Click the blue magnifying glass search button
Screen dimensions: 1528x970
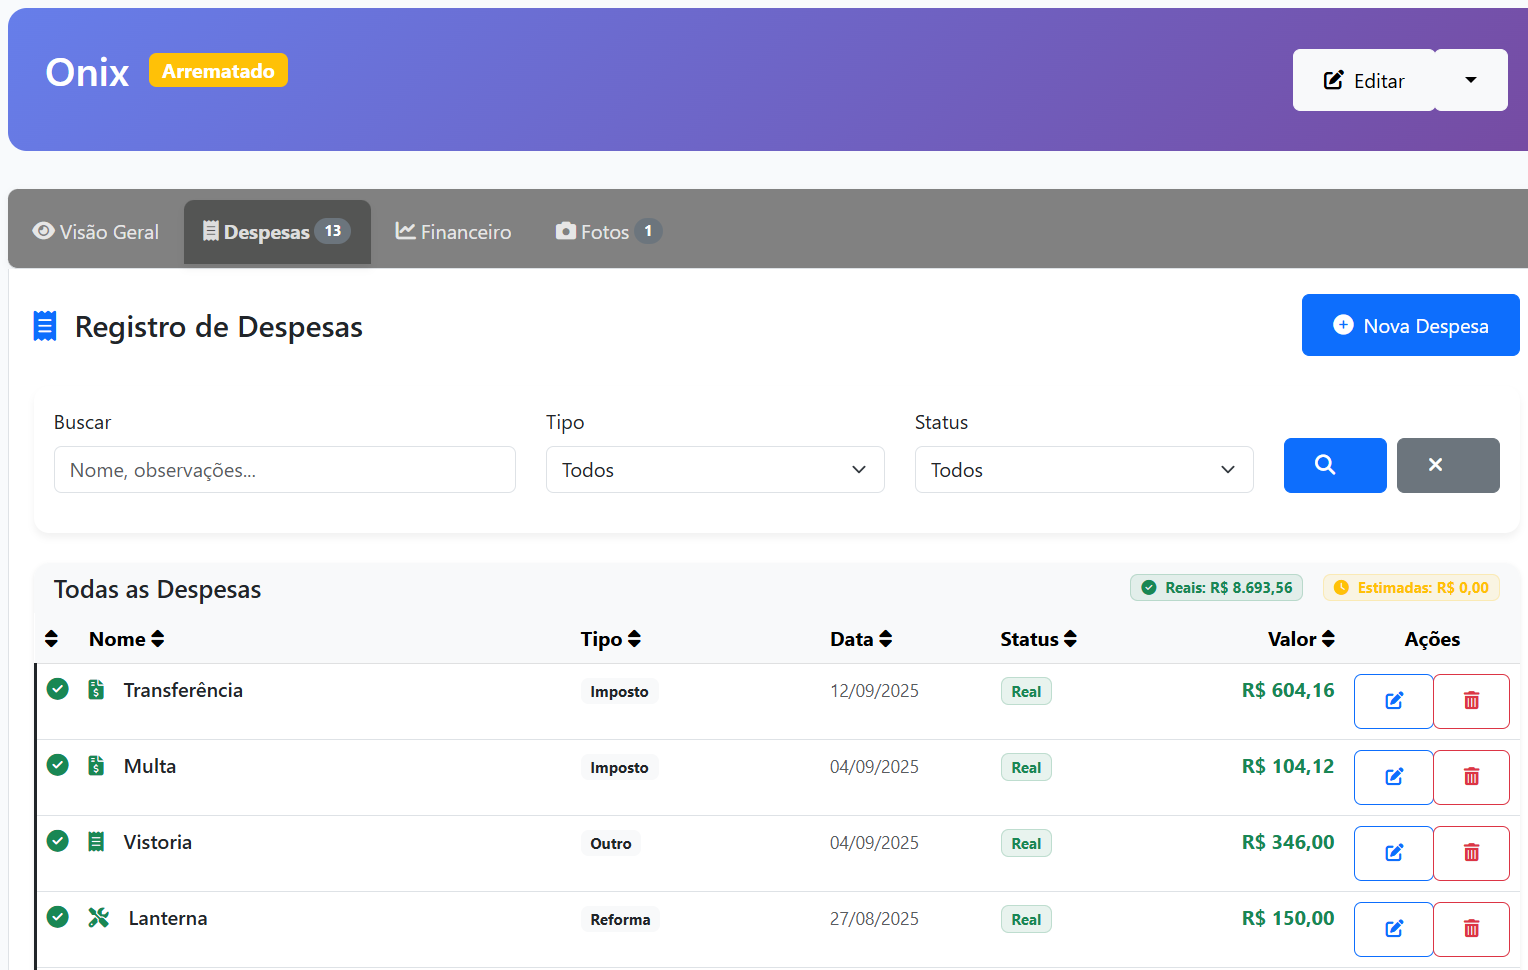coord(1334,465)
